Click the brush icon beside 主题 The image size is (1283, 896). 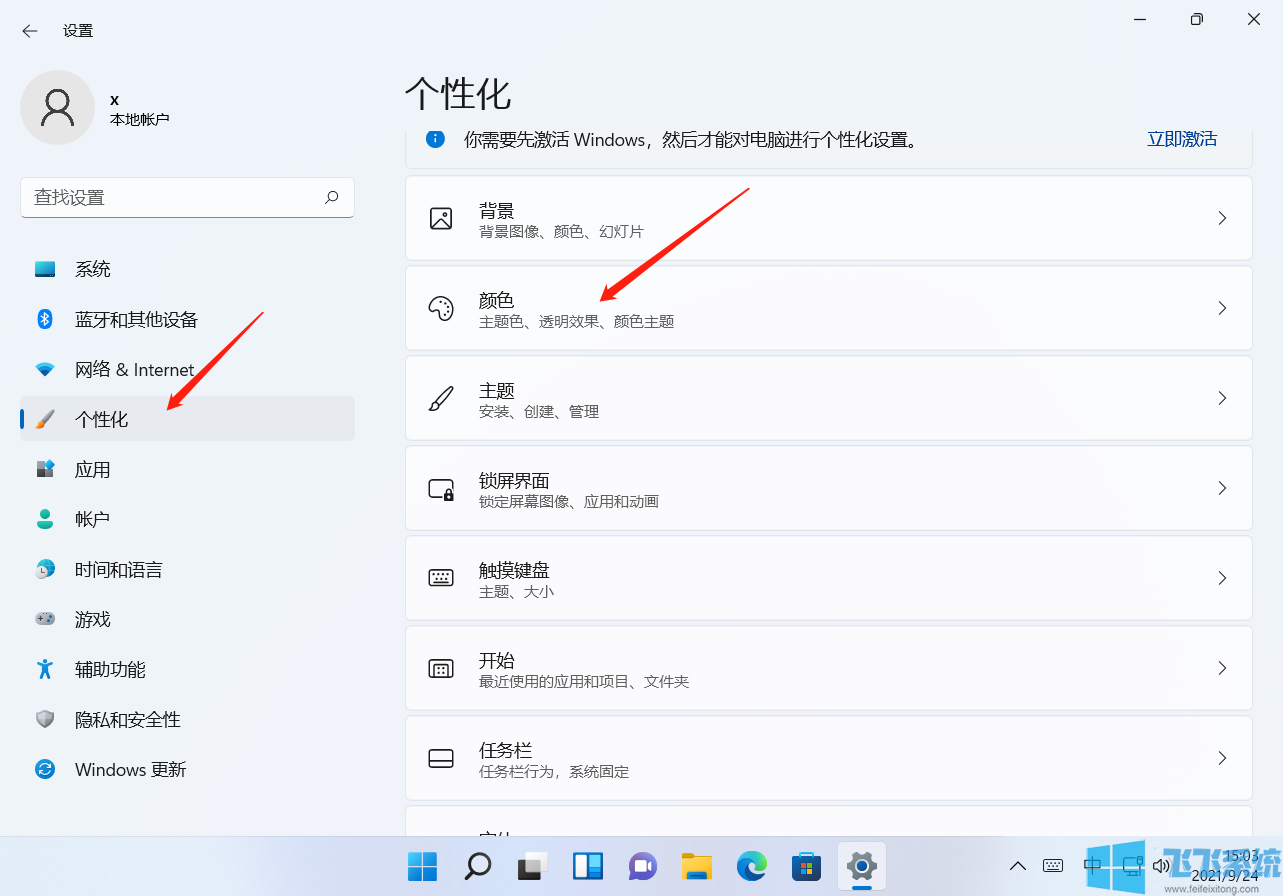coord(440,398)
